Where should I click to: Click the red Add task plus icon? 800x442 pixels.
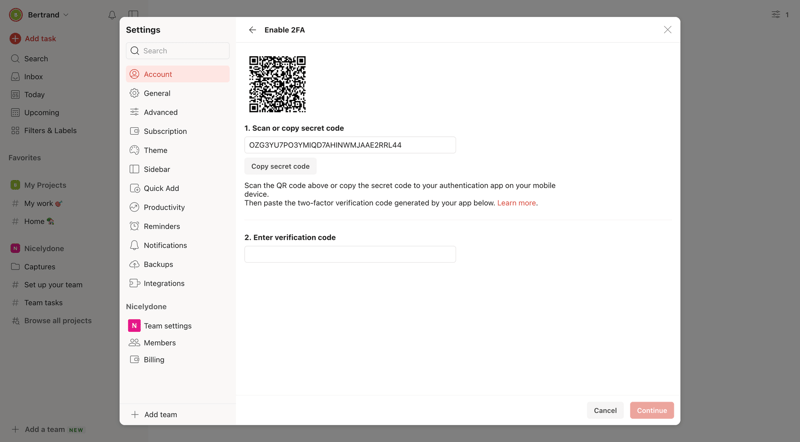15,38
